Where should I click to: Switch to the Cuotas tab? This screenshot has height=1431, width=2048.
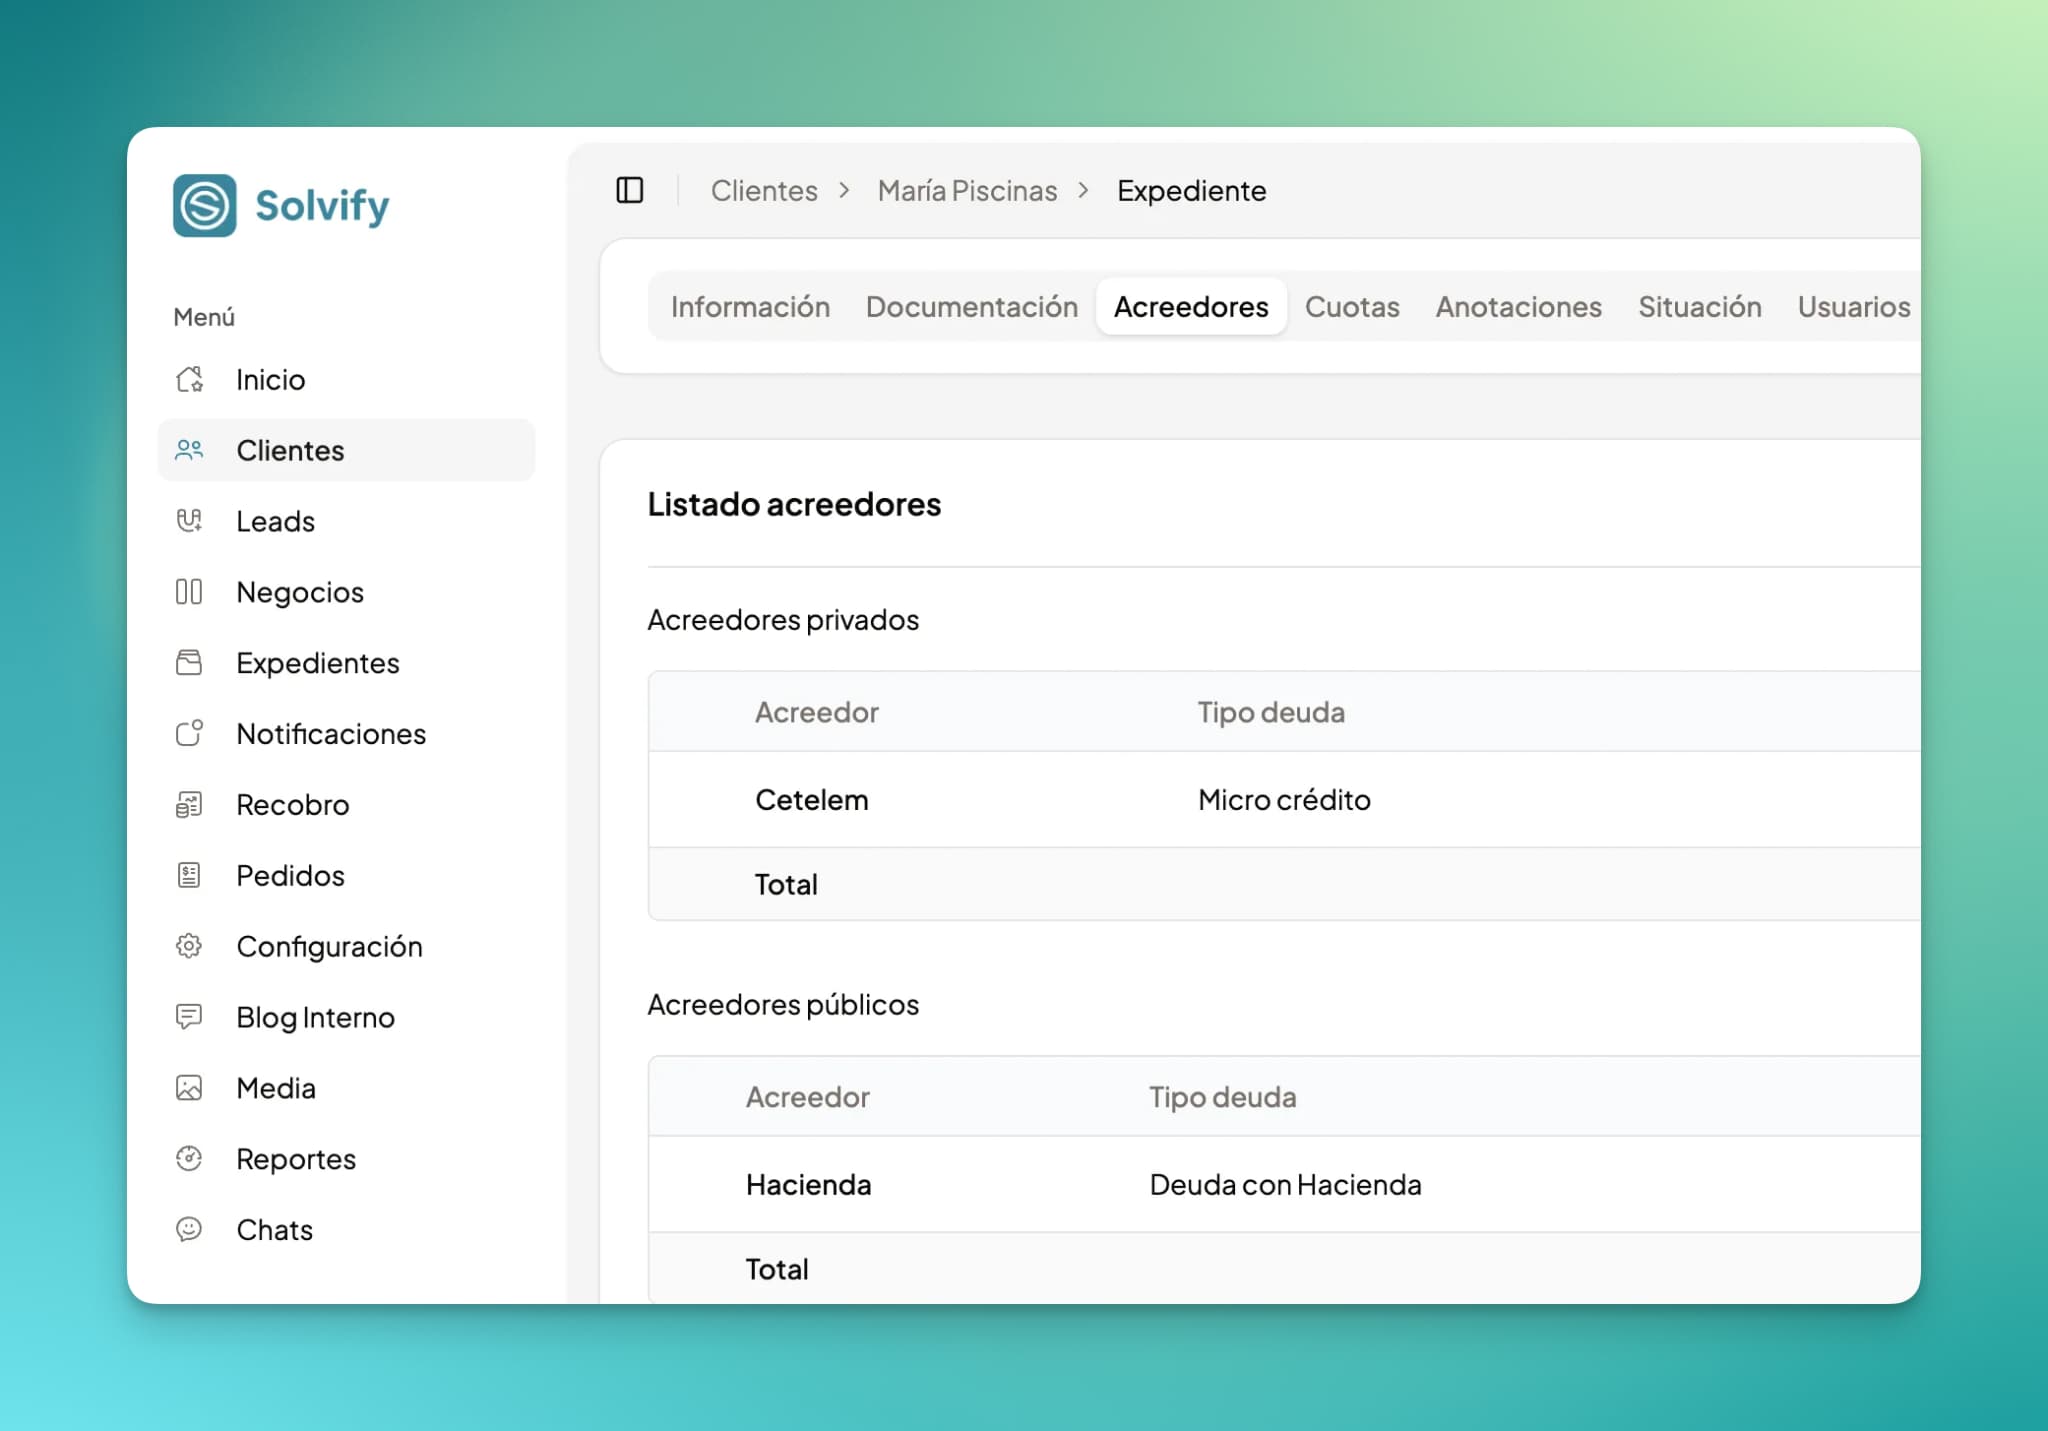point(1351,307)
